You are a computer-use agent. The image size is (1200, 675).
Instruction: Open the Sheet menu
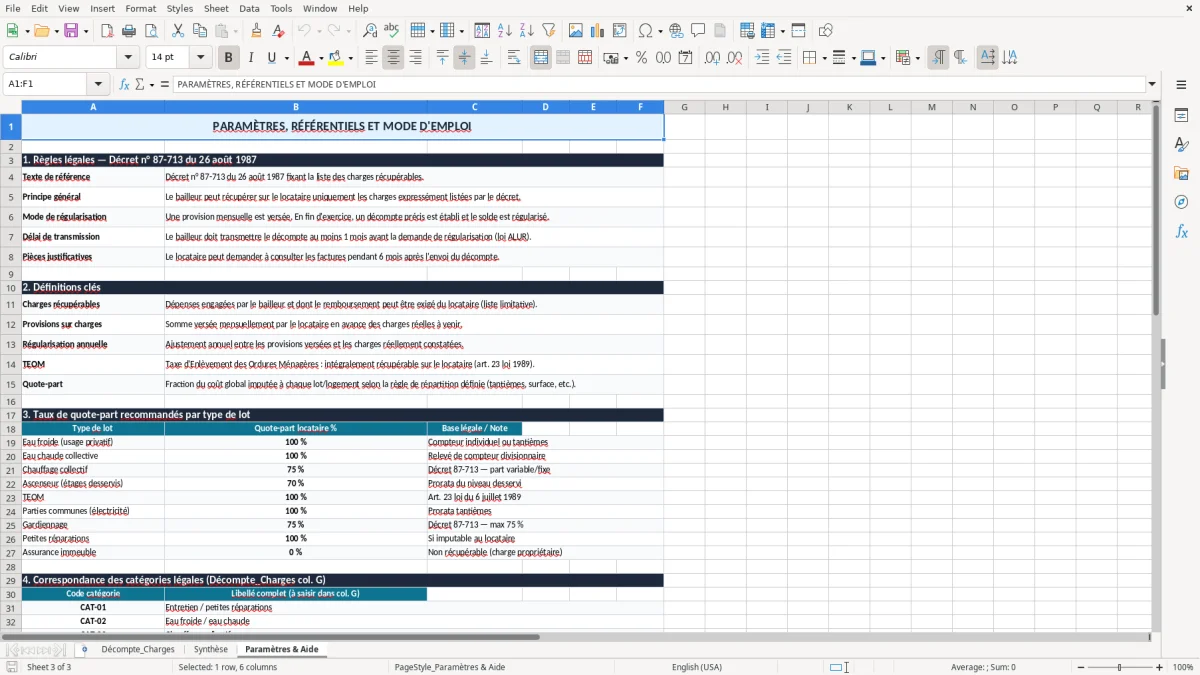pyautogui.click(x=216, y=8)
